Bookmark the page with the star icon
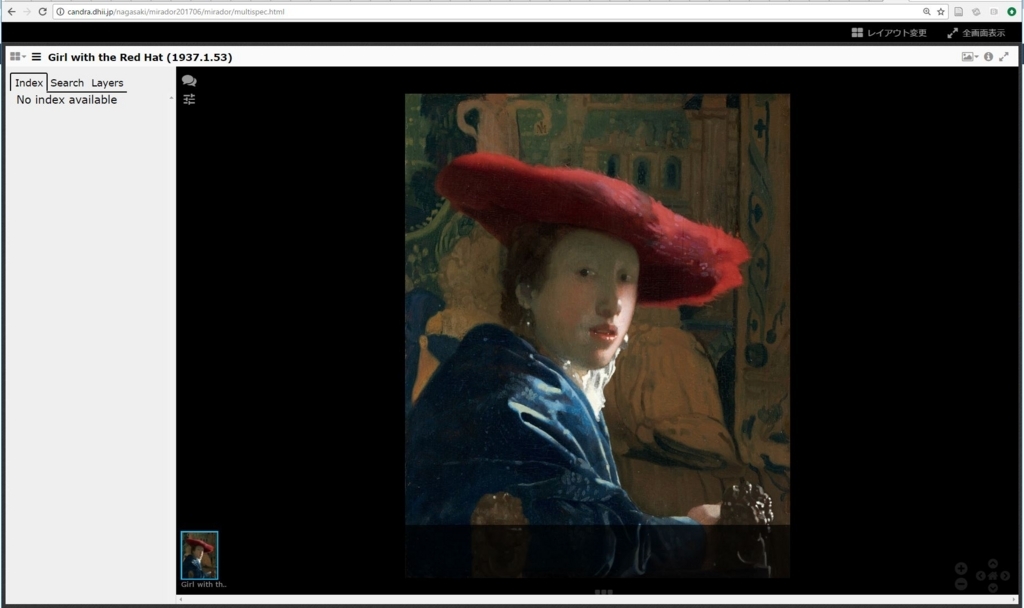This screenshot has height=608, width=1024. [x=941, y=11]
